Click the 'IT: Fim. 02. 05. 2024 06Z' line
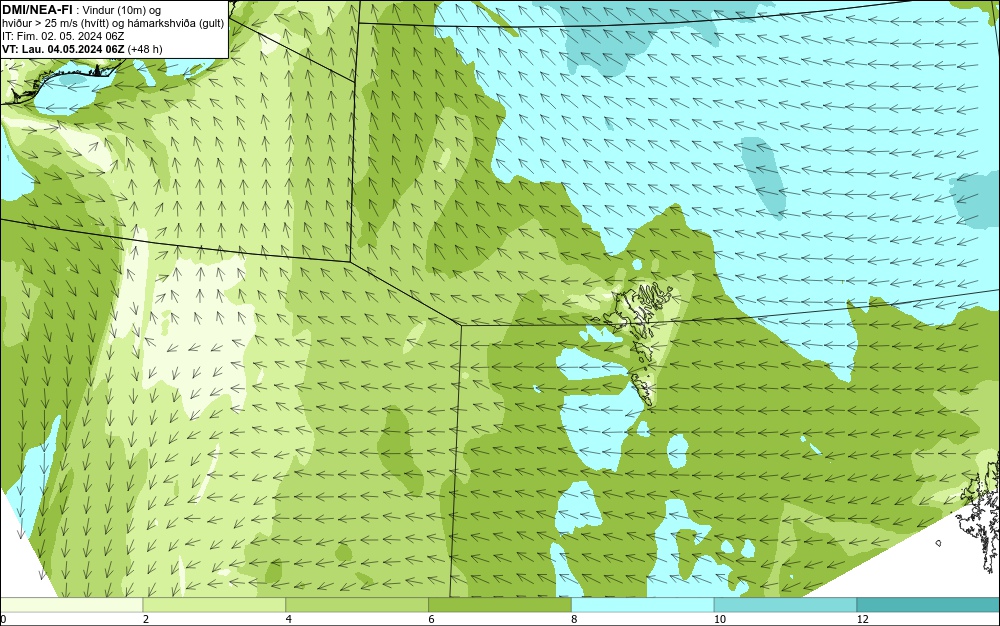 tap(63, 36)
